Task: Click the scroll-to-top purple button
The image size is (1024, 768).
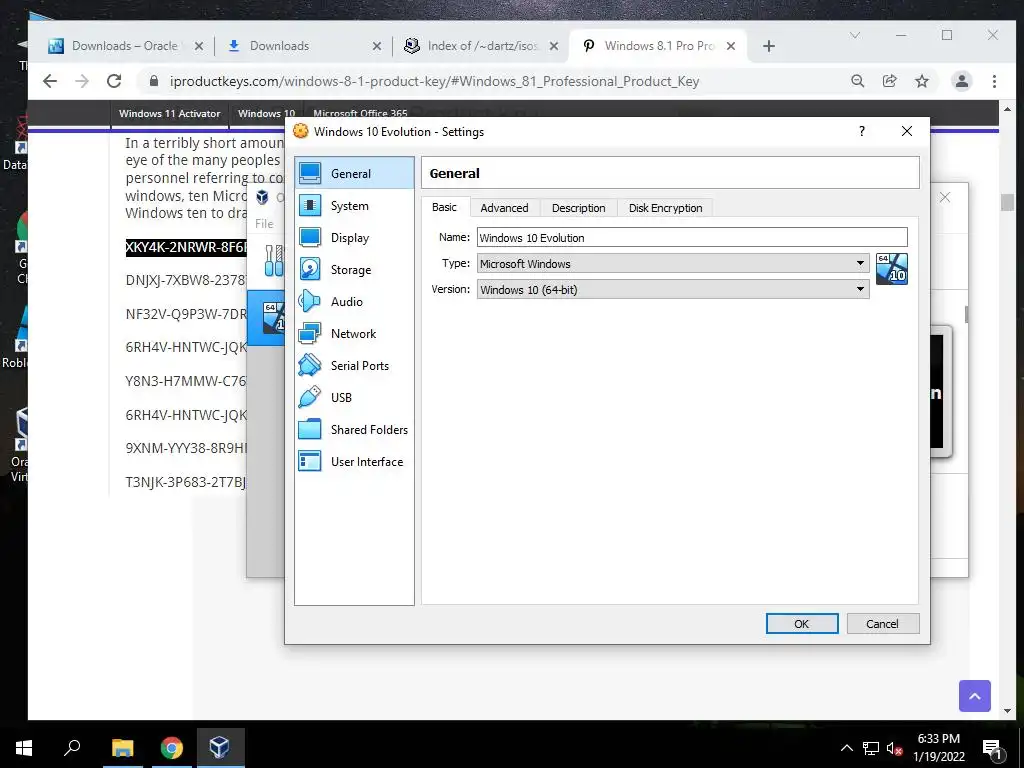Action: (x=974, y=696)
